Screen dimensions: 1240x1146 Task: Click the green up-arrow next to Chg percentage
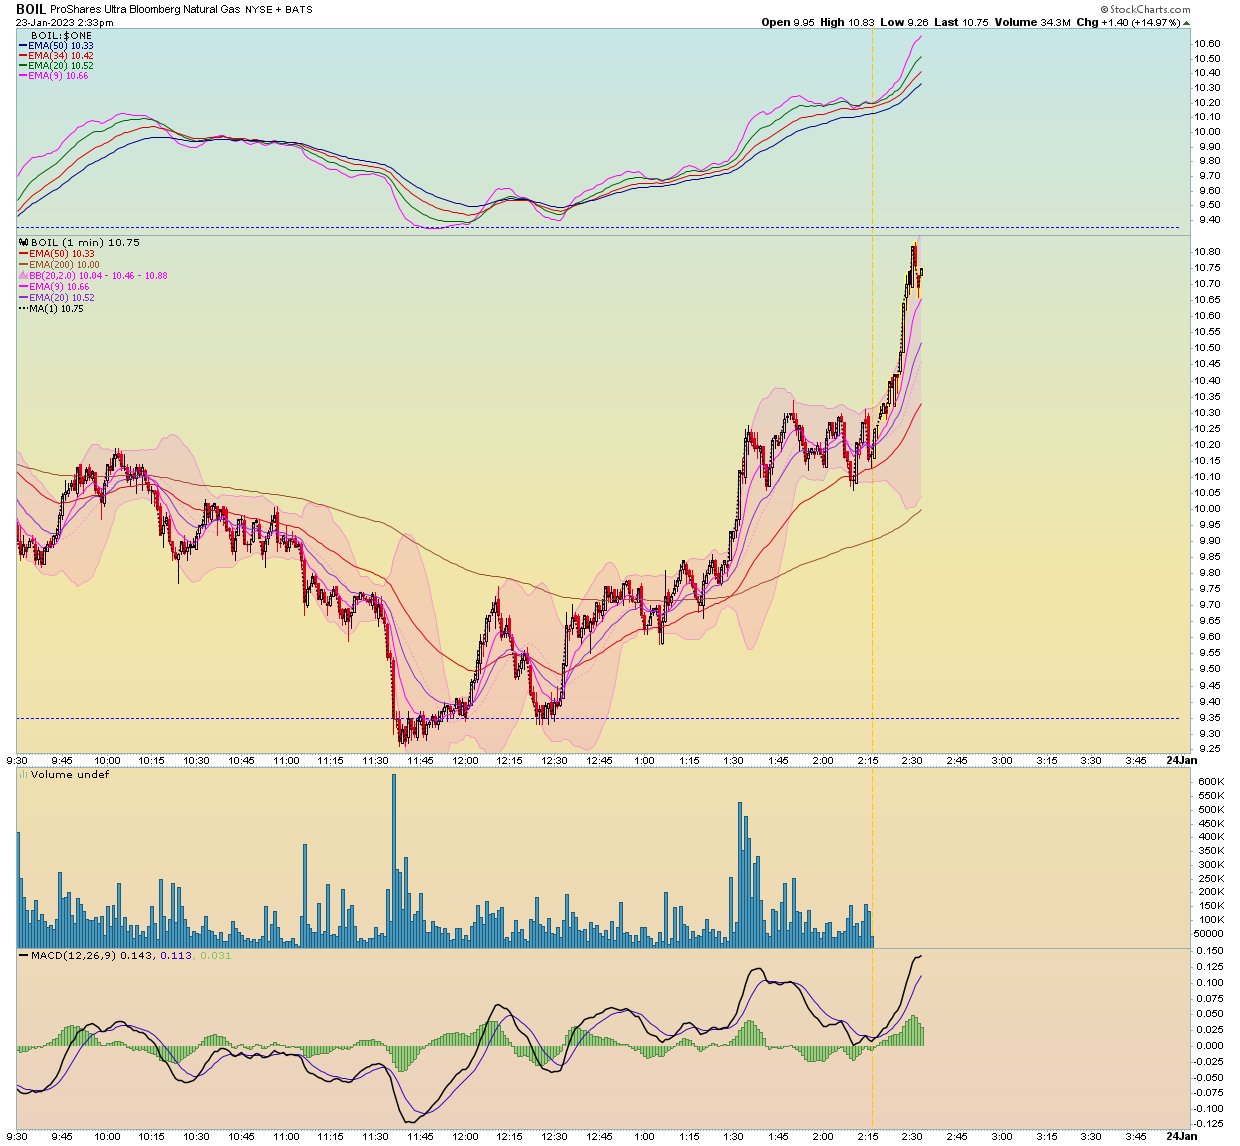[1187, 22]
